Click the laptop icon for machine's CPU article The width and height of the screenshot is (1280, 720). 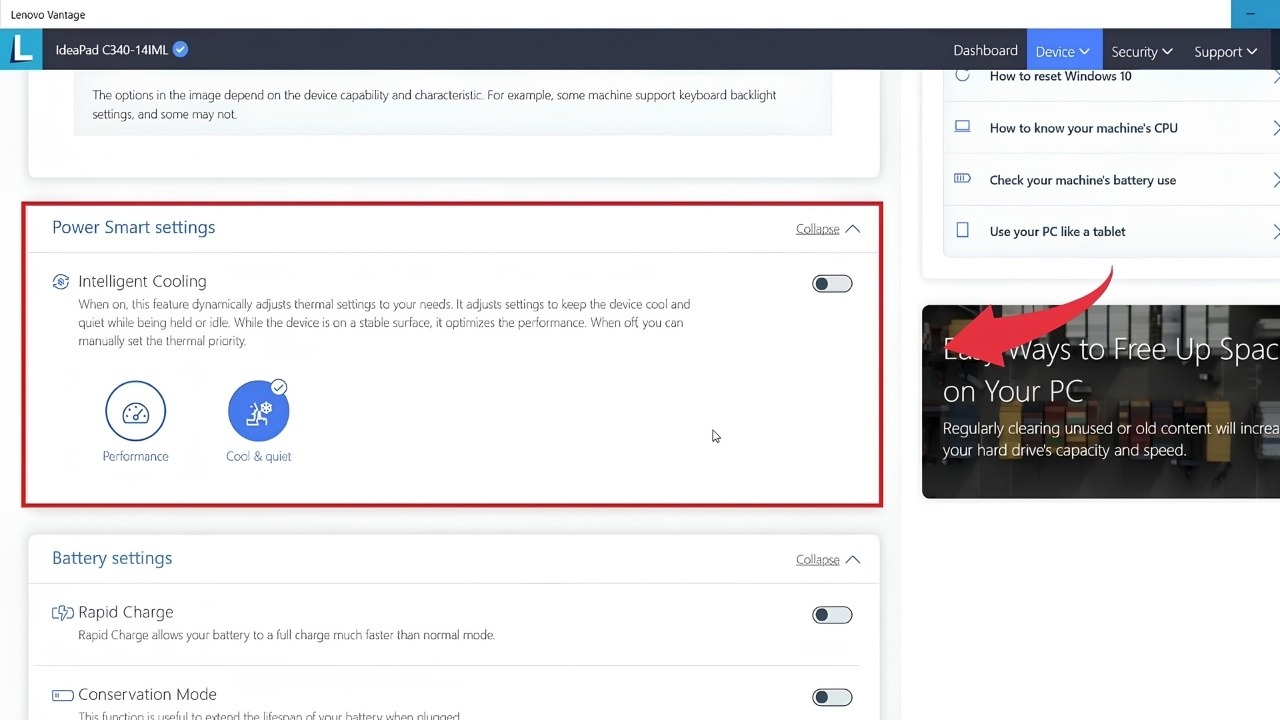tap(962, 127)
